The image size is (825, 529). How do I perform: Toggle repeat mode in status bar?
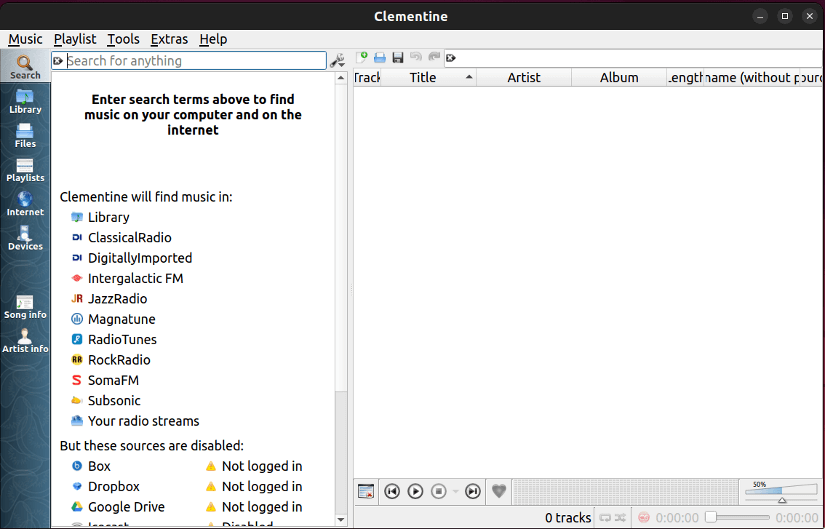[605, 518]
